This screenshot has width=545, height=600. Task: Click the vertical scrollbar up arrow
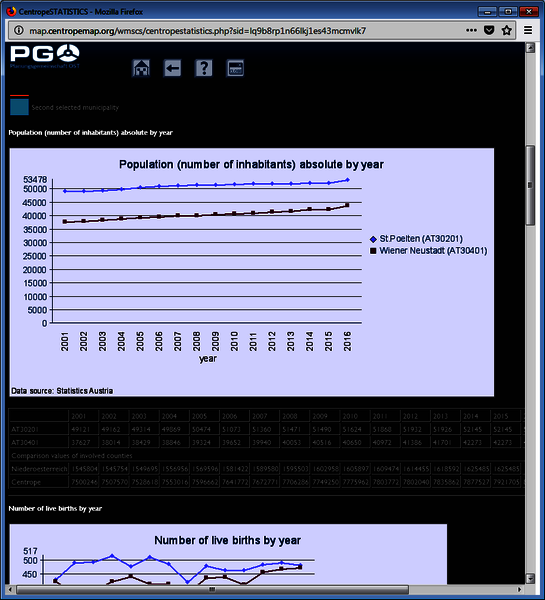pyautogui.click(x=530, y=48)
